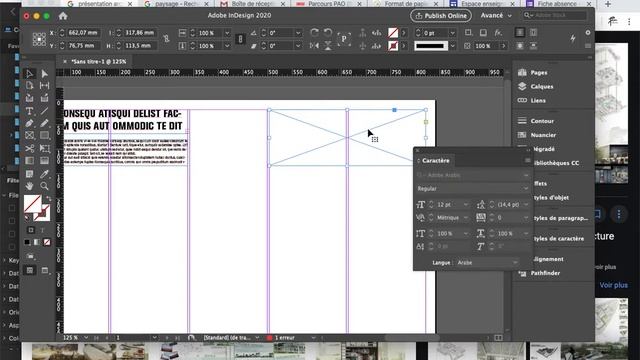Open Regular font style dropdown
640x360 pixels.
pos(526,189)
